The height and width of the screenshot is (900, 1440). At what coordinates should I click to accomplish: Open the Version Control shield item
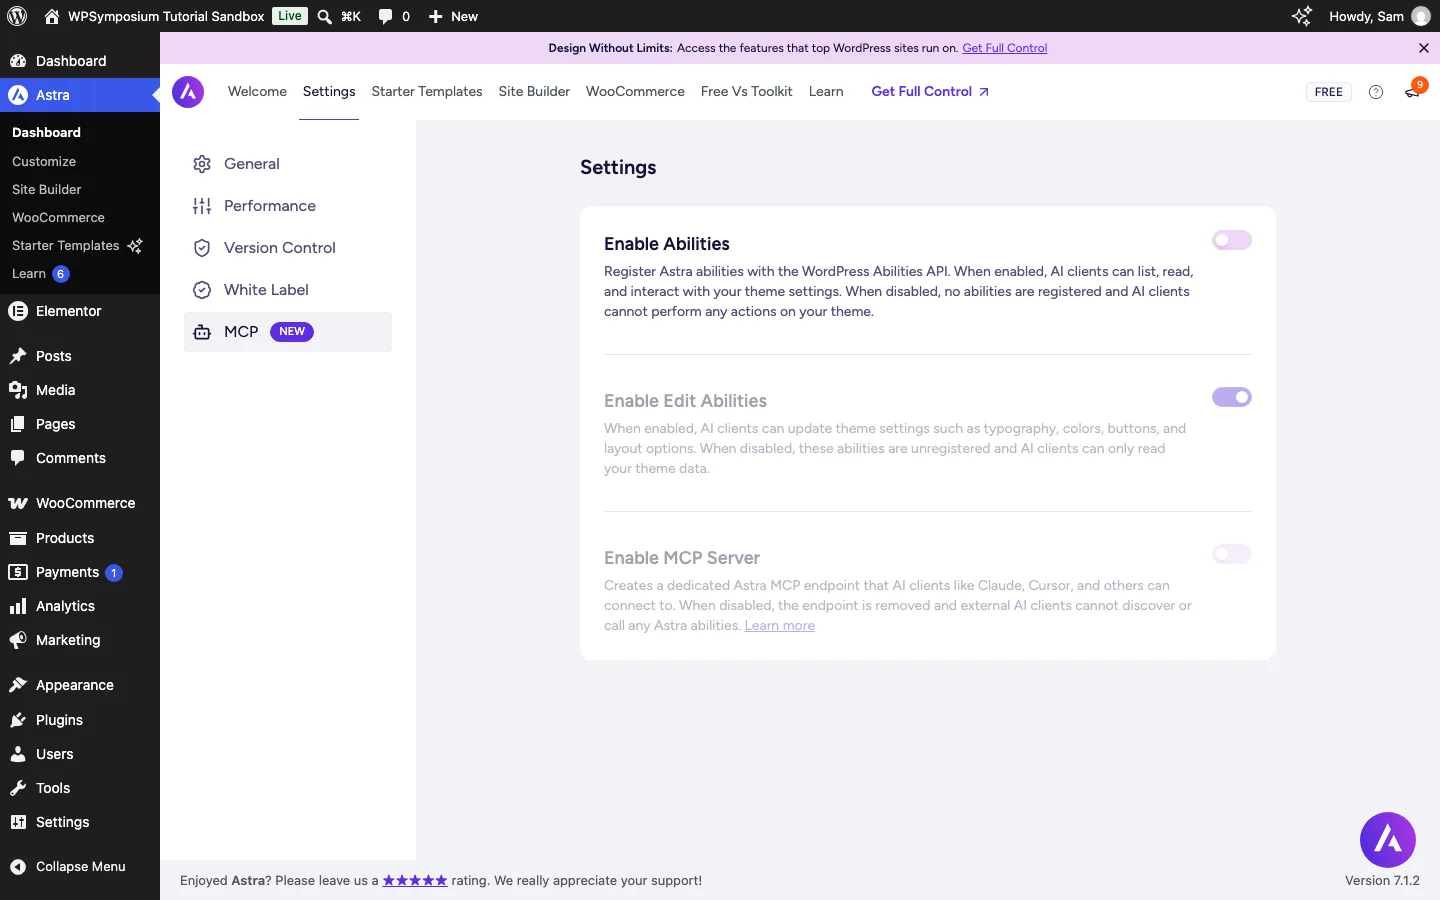tap(288, 248)
